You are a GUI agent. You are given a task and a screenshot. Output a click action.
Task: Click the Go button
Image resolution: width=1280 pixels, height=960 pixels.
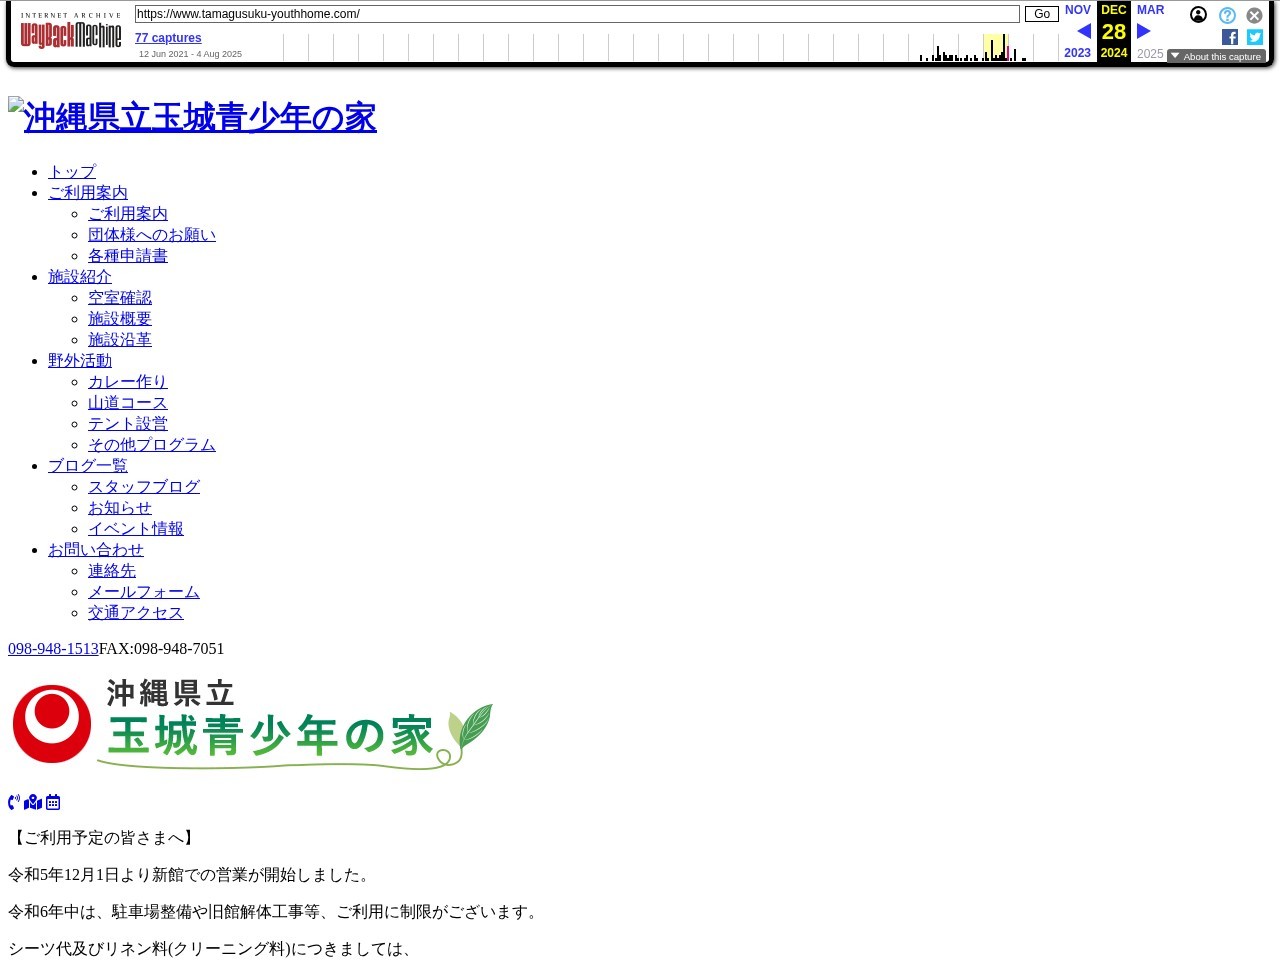[1042, 14]
